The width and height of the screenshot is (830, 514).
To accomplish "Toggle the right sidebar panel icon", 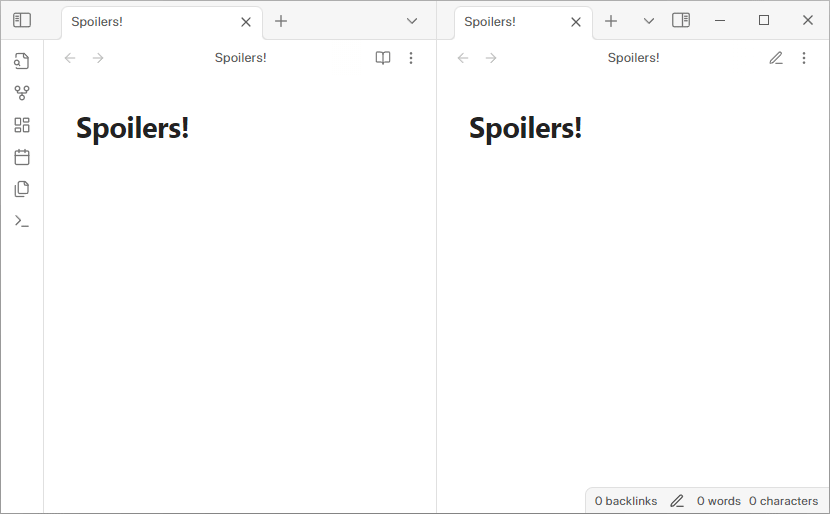I will 681,20.
